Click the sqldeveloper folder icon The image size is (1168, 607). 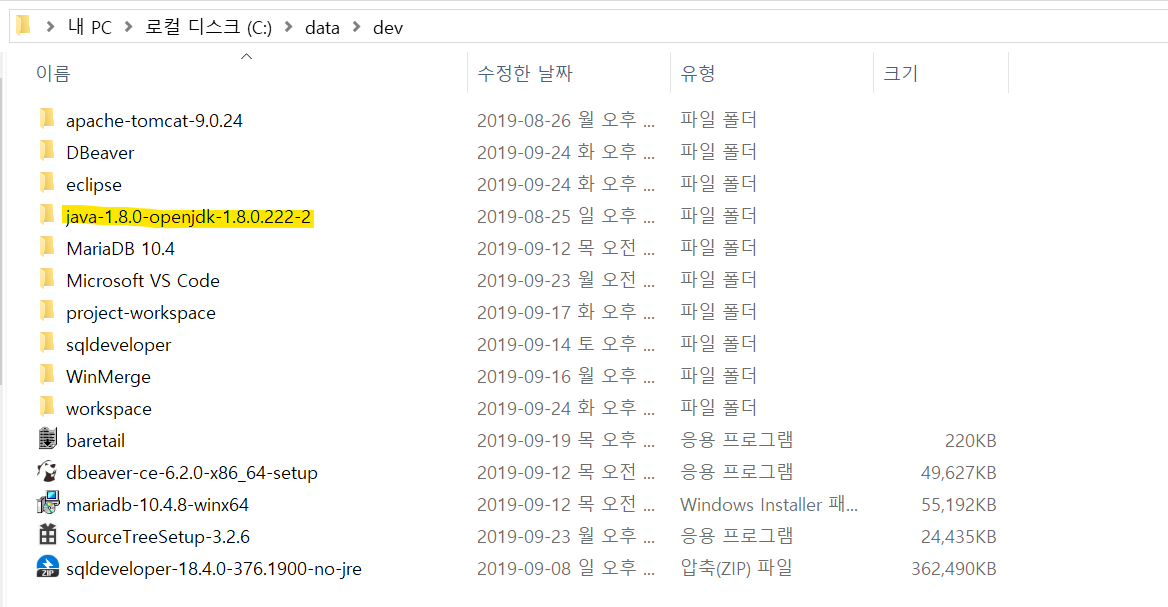pyautogui.click(x=47, y=343)
